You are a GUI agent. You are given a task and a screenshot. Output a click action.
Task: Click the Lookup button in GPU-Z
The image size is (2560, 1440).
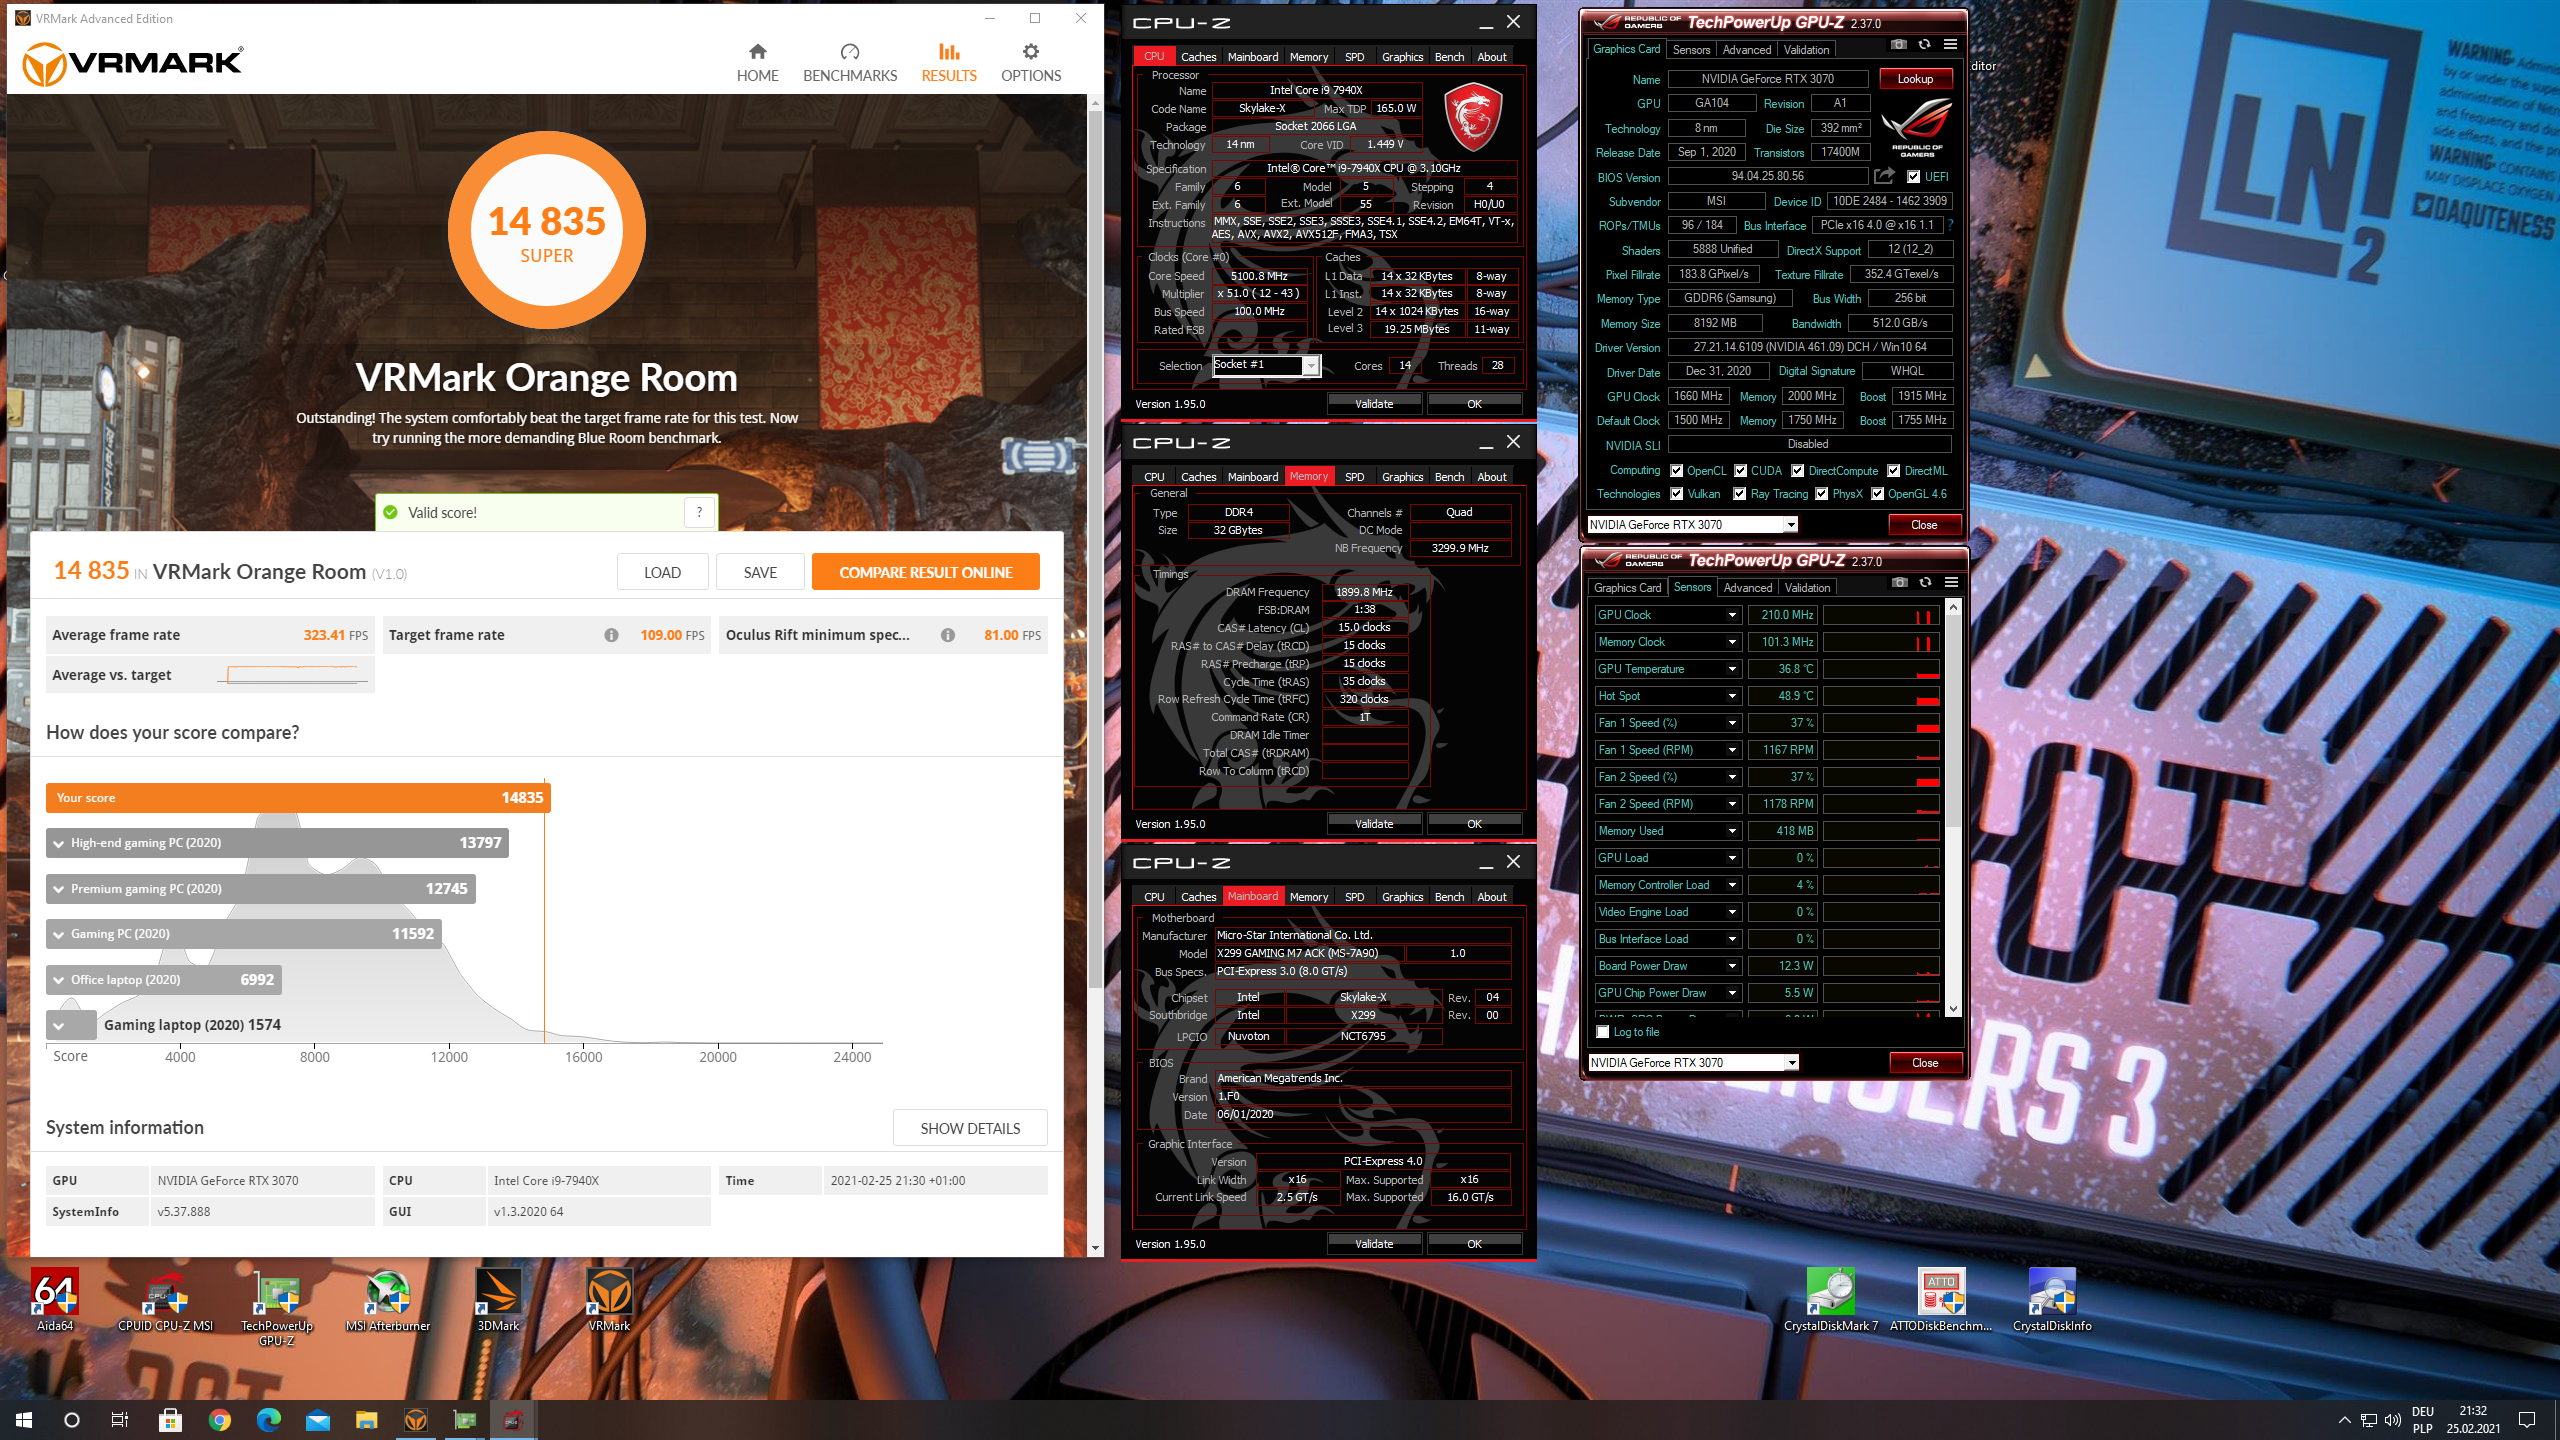tap(1915, 79)
